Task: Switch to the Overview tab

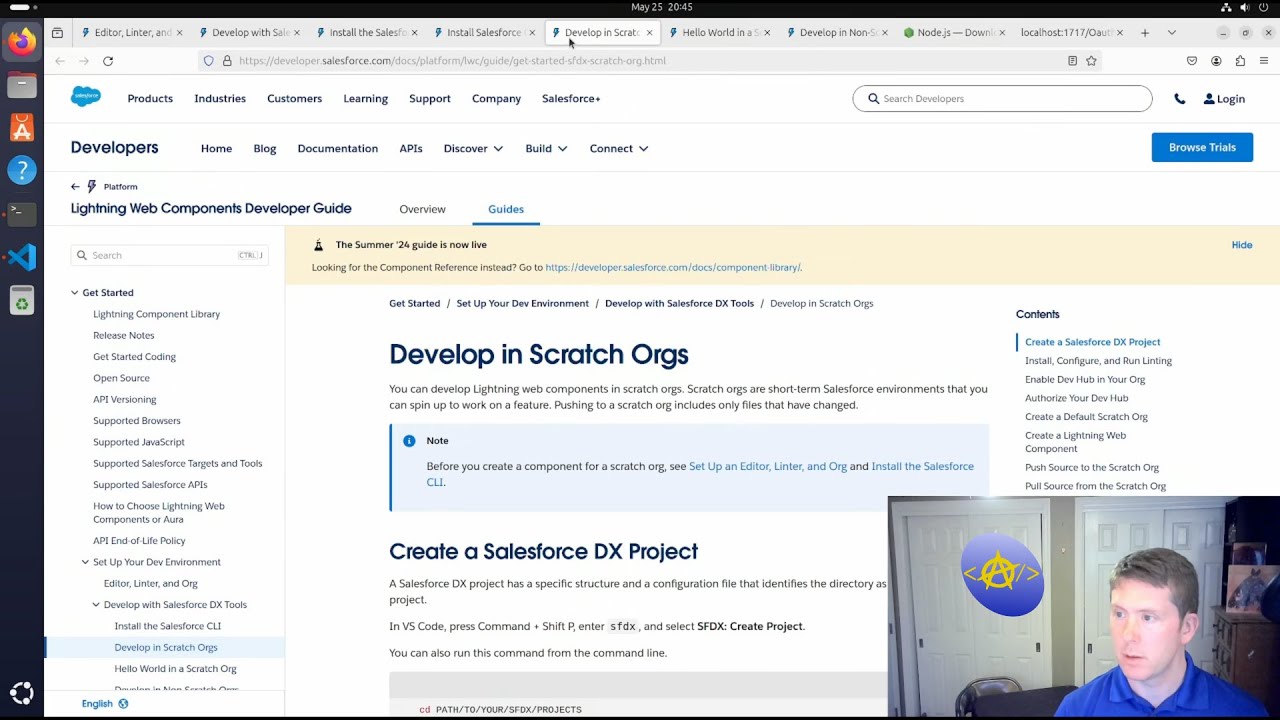Action: (422, 209)
